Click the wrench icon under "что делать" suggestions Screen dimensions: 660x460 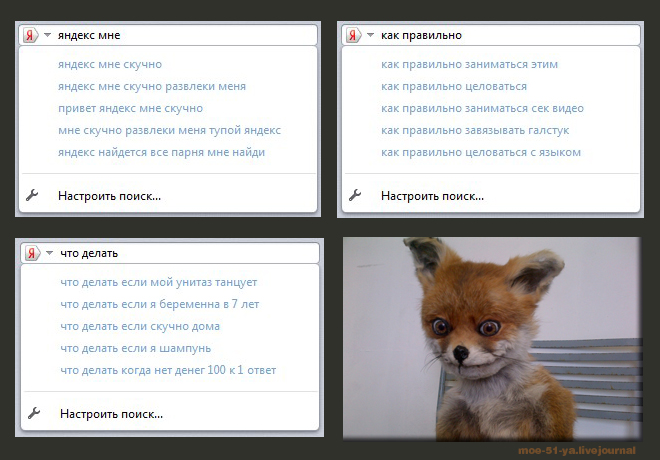click(34, 413)
